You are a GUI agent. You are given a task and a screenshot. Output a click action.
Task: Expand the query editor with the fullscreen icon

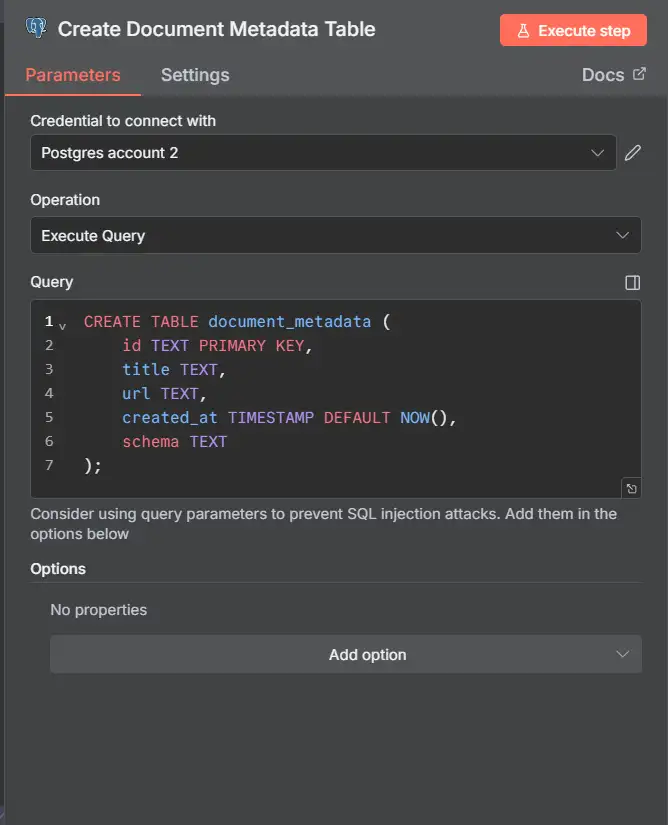[x=631, y=488]
